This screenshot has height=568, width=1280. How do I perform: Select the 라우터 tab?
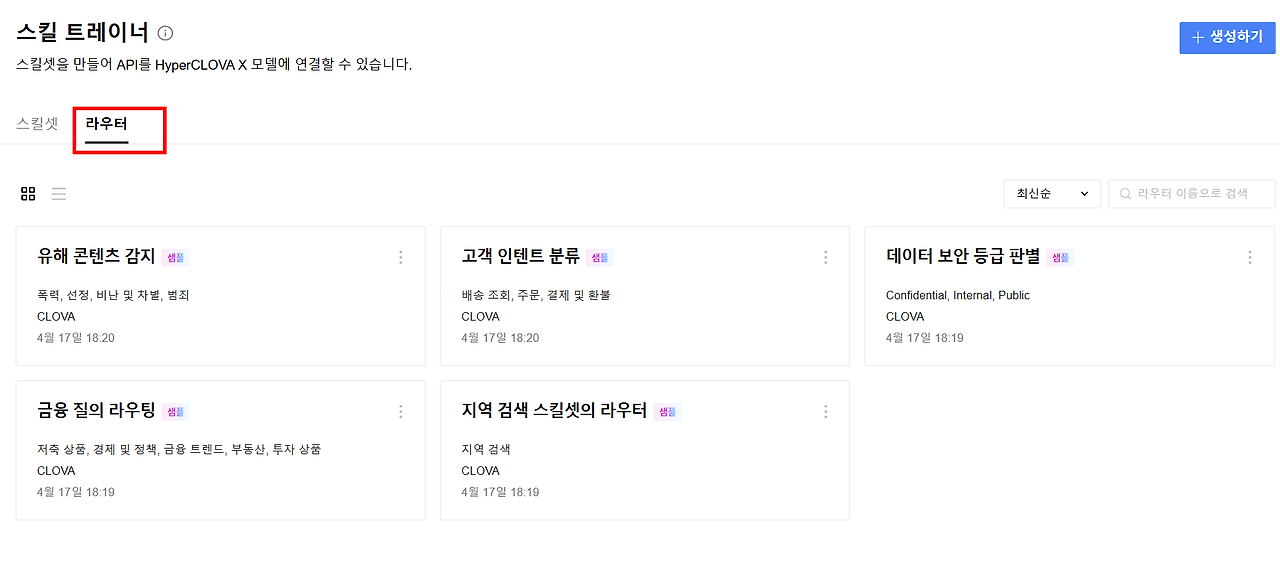[x=107, y=125]
